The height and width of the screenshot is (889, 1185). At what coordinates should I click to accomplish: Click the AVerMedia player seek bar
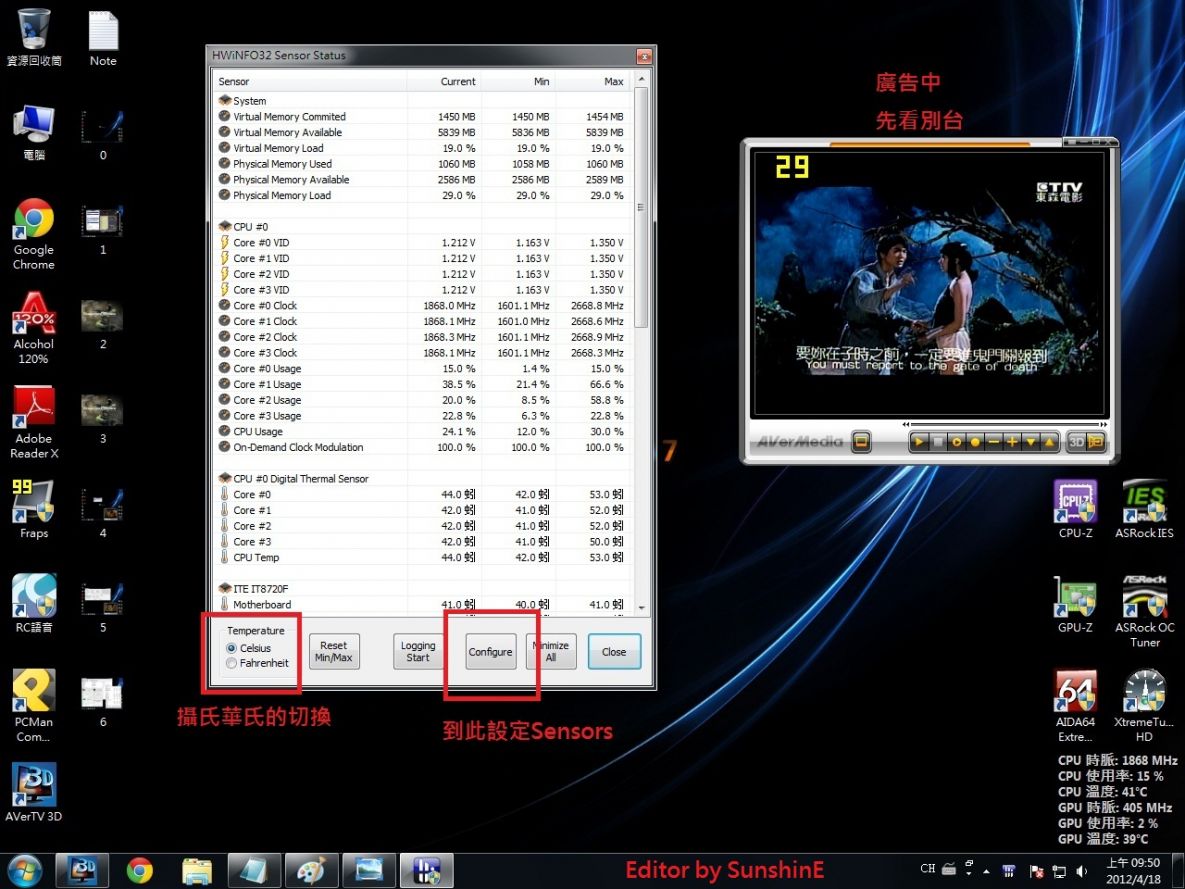point(1006,425)
